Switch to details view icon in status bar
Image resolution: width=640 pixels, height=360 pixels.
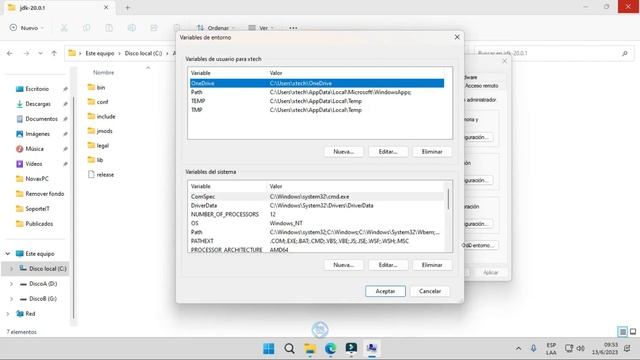622,331
